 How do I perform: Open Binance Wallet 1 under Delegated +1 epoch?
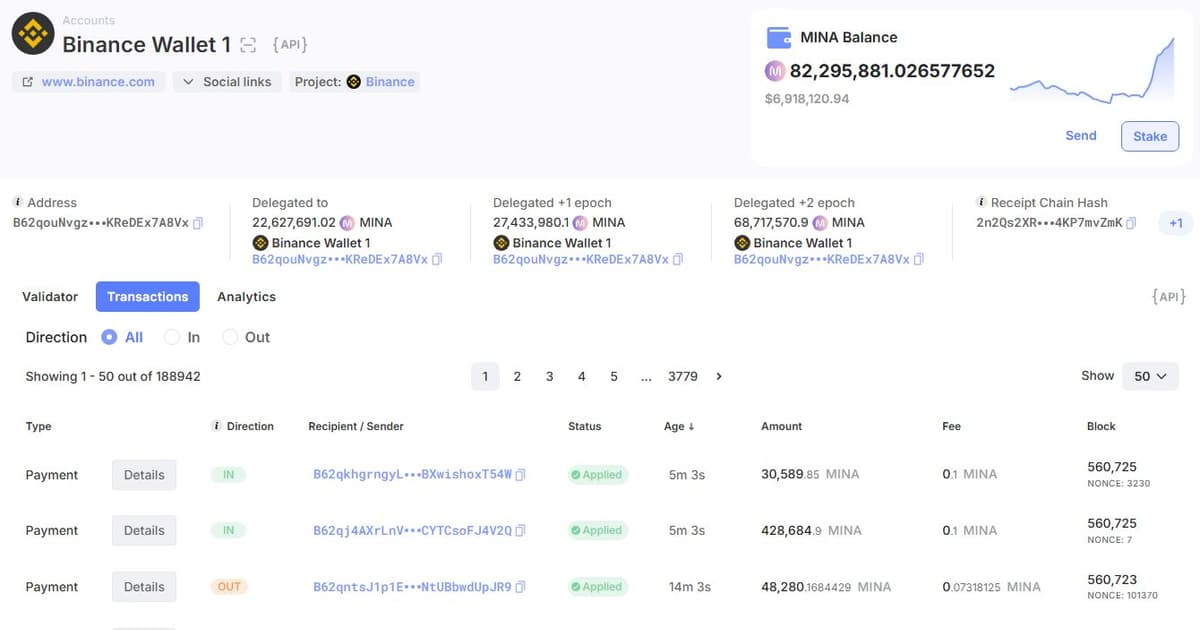click(562, 243)
